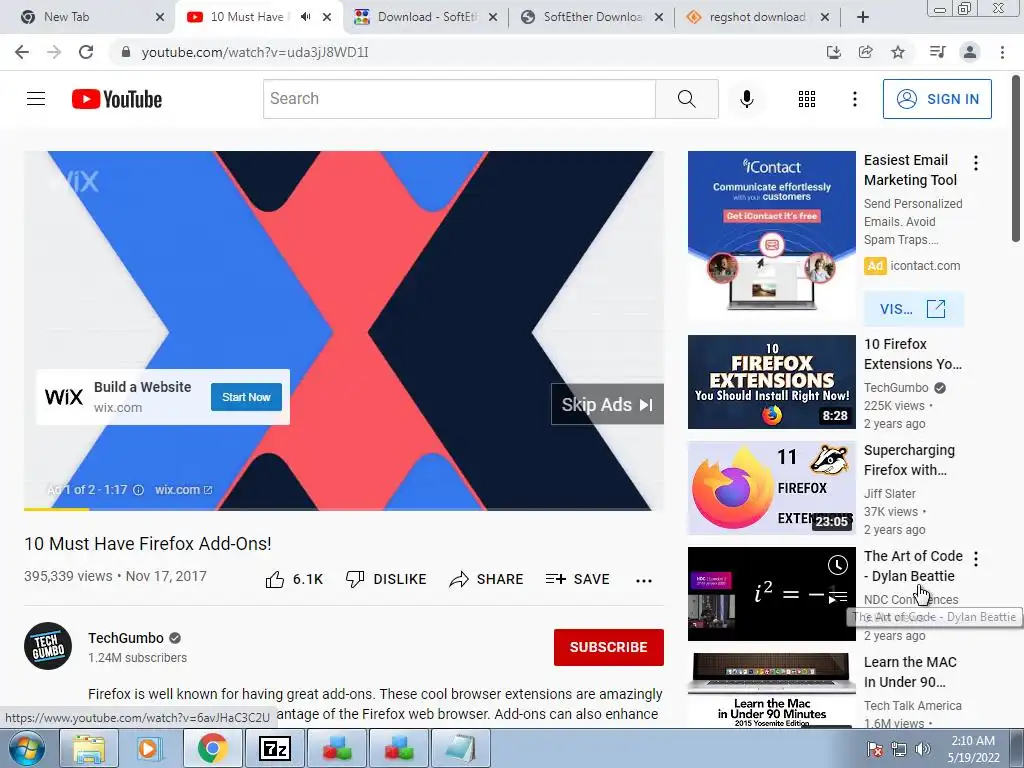
Task: Skip the Wix ad
Action: pos(607,404)
